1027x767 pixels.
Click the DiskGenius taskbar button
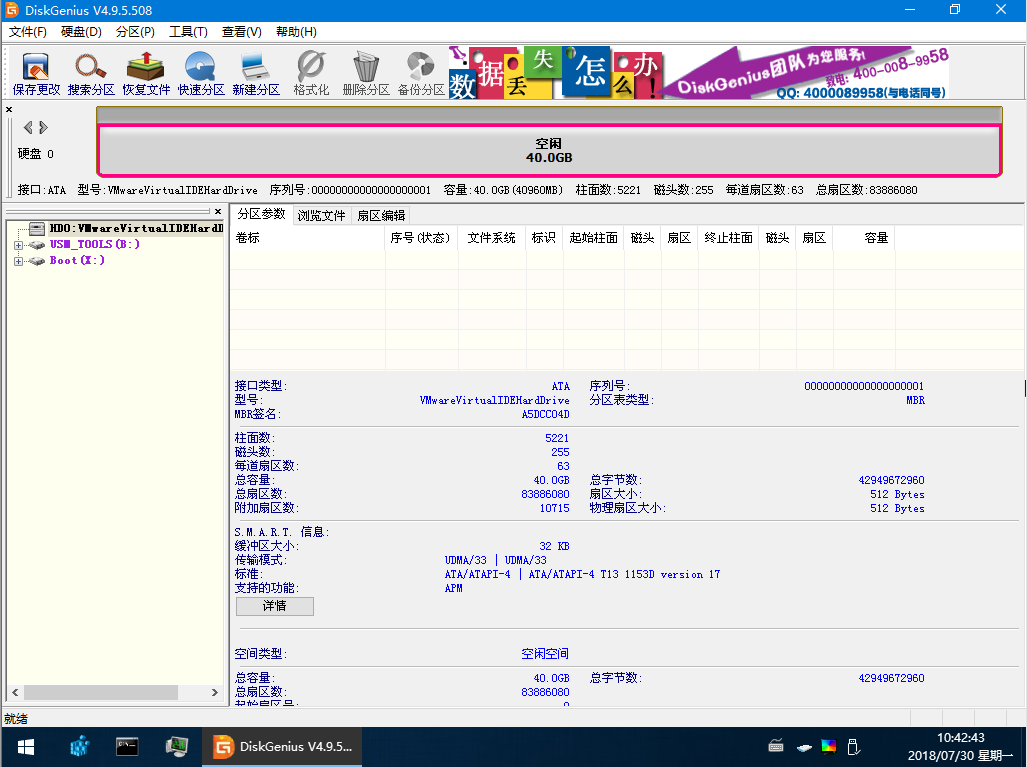tap(282, 747)
